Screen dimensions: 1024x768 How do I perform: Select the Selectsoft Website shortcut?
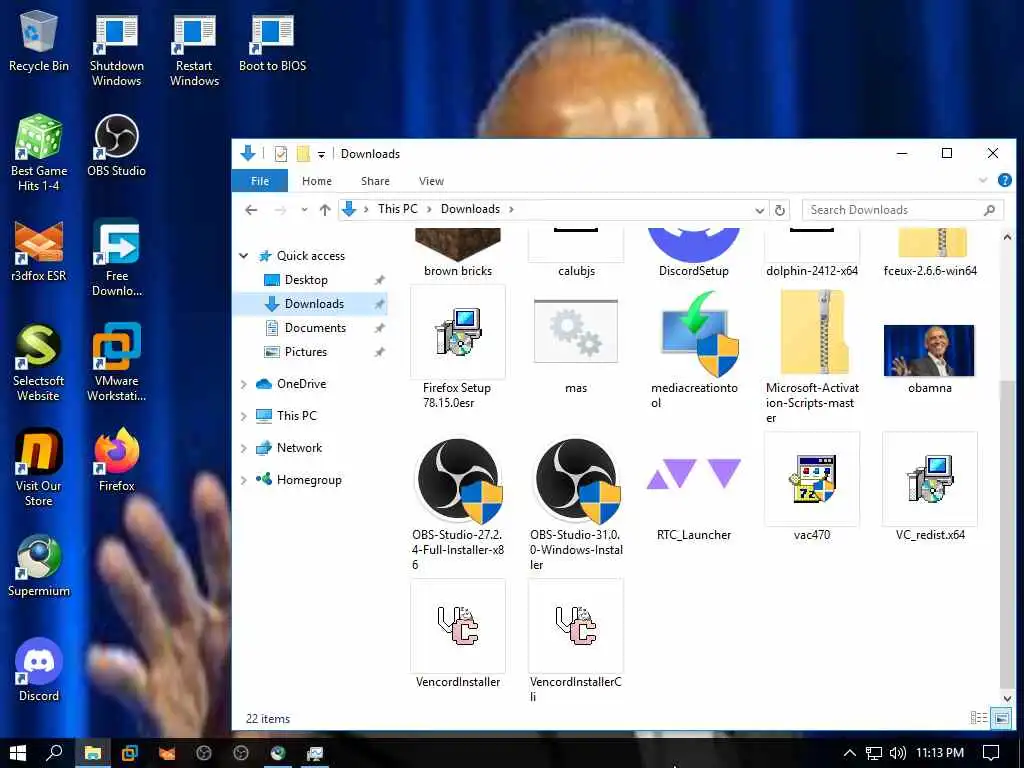pos(39,363)
